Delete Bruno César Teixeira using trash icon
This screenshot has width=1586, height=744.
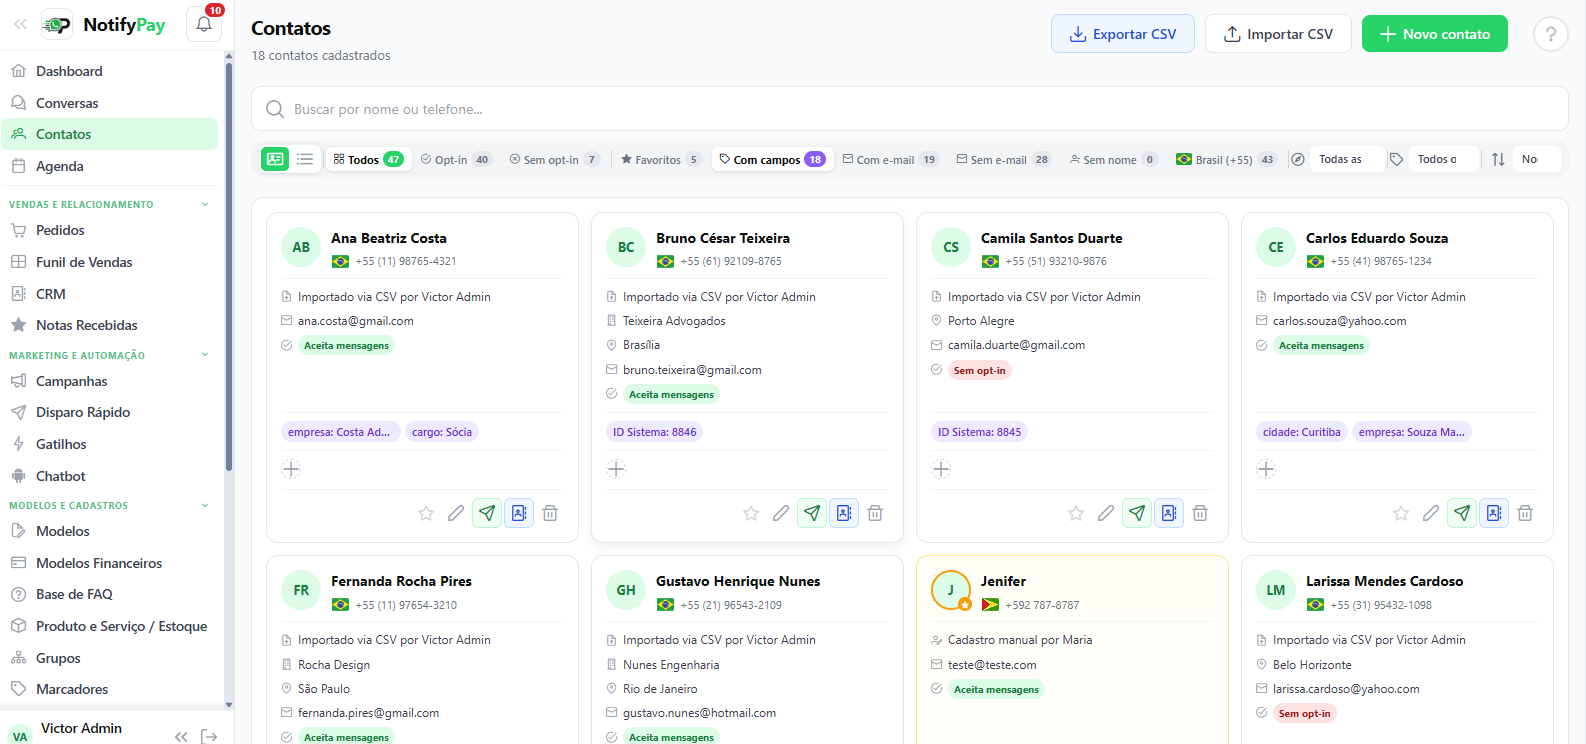(x=875, y=513)
